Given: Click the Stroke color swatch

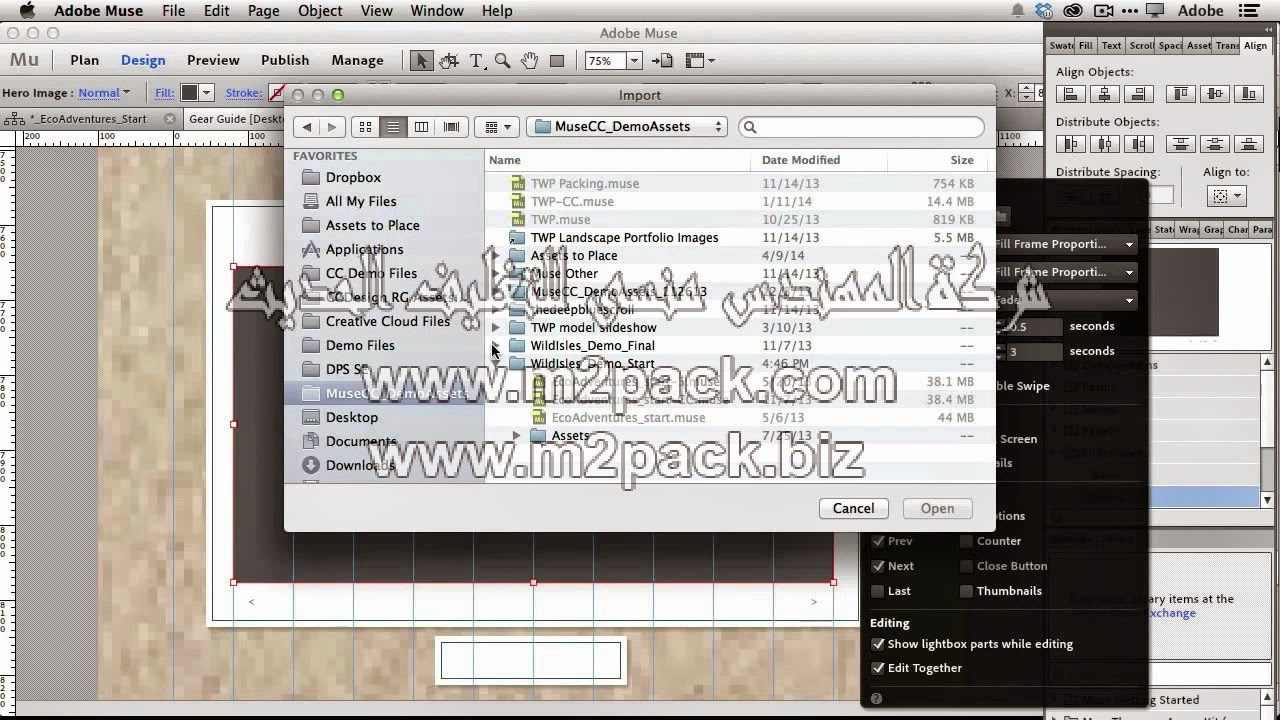Looking at the screenshot, I should tap(277, 93).
